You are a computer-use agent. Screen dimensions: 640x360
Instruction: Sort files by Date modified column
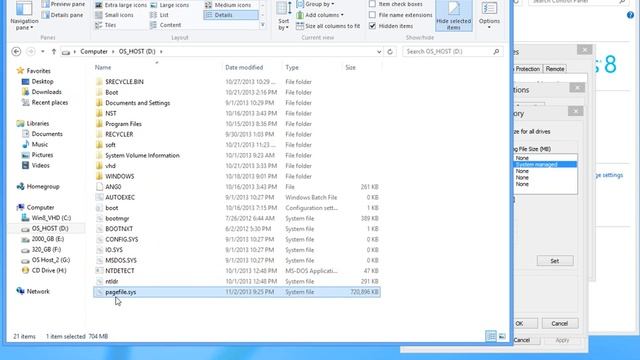[244, 67]
